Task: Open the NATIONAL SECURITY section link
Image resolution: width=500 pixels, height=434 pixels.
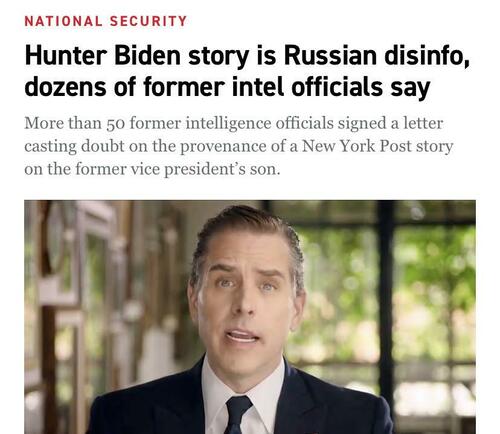Action: (106, 21)
